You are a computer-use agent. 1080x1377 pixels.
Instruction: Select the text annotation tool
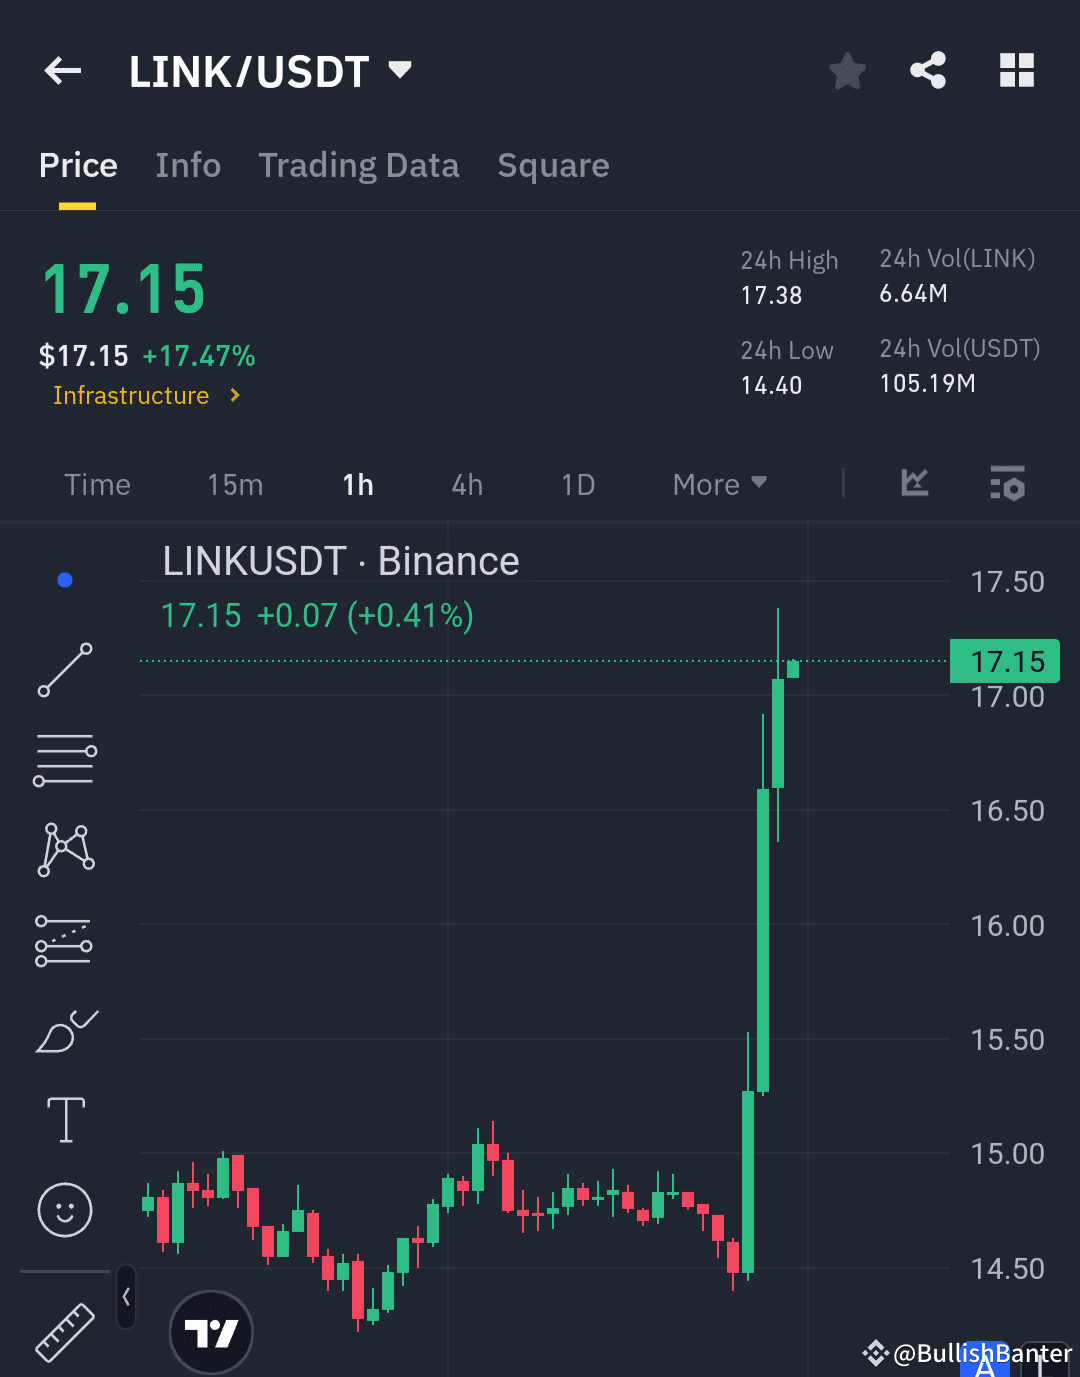point(64,1120)
